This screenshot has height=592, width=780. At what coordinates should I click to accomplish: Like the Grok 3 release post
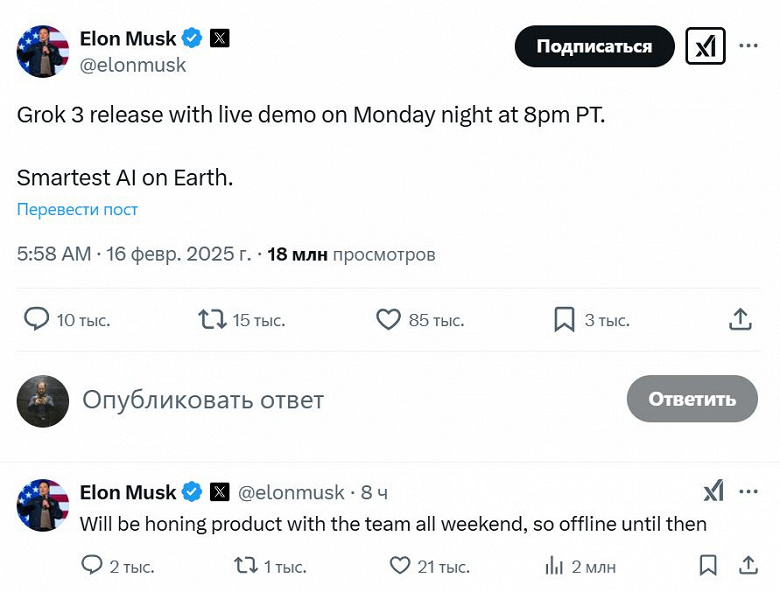[388, 319]
